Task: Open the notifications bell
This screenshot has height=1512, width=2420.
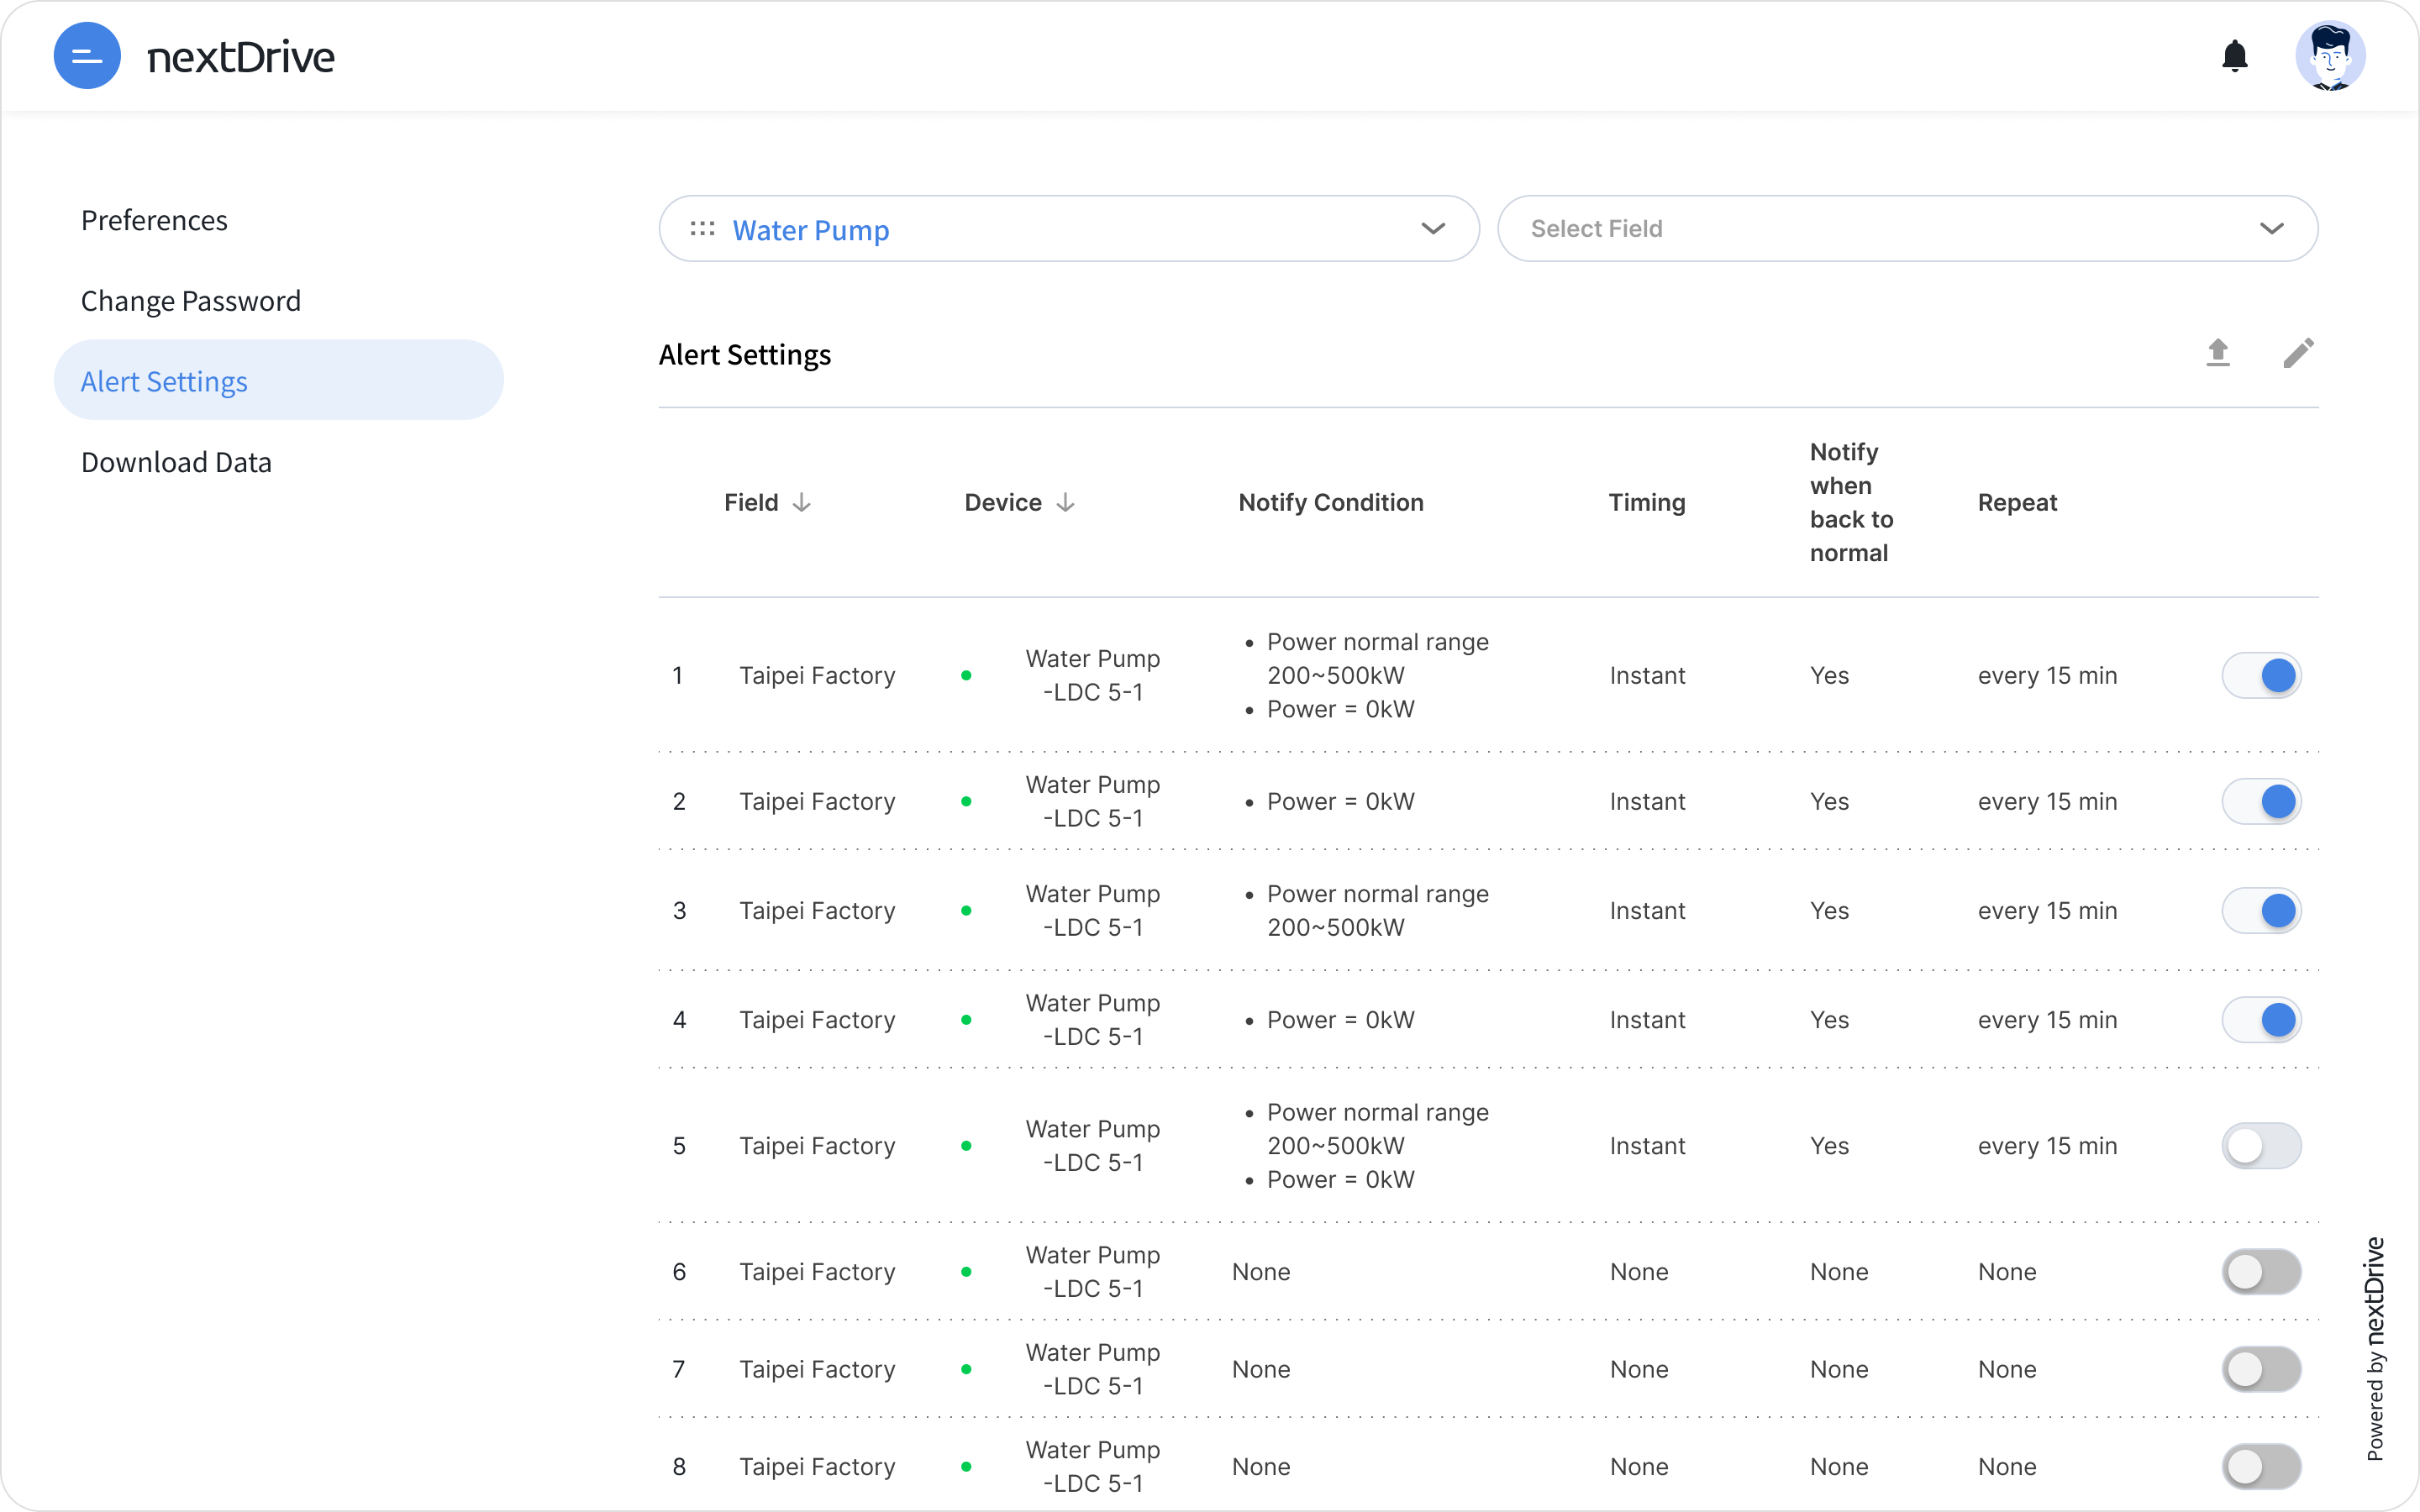Action: click(x=2234, y=56)
